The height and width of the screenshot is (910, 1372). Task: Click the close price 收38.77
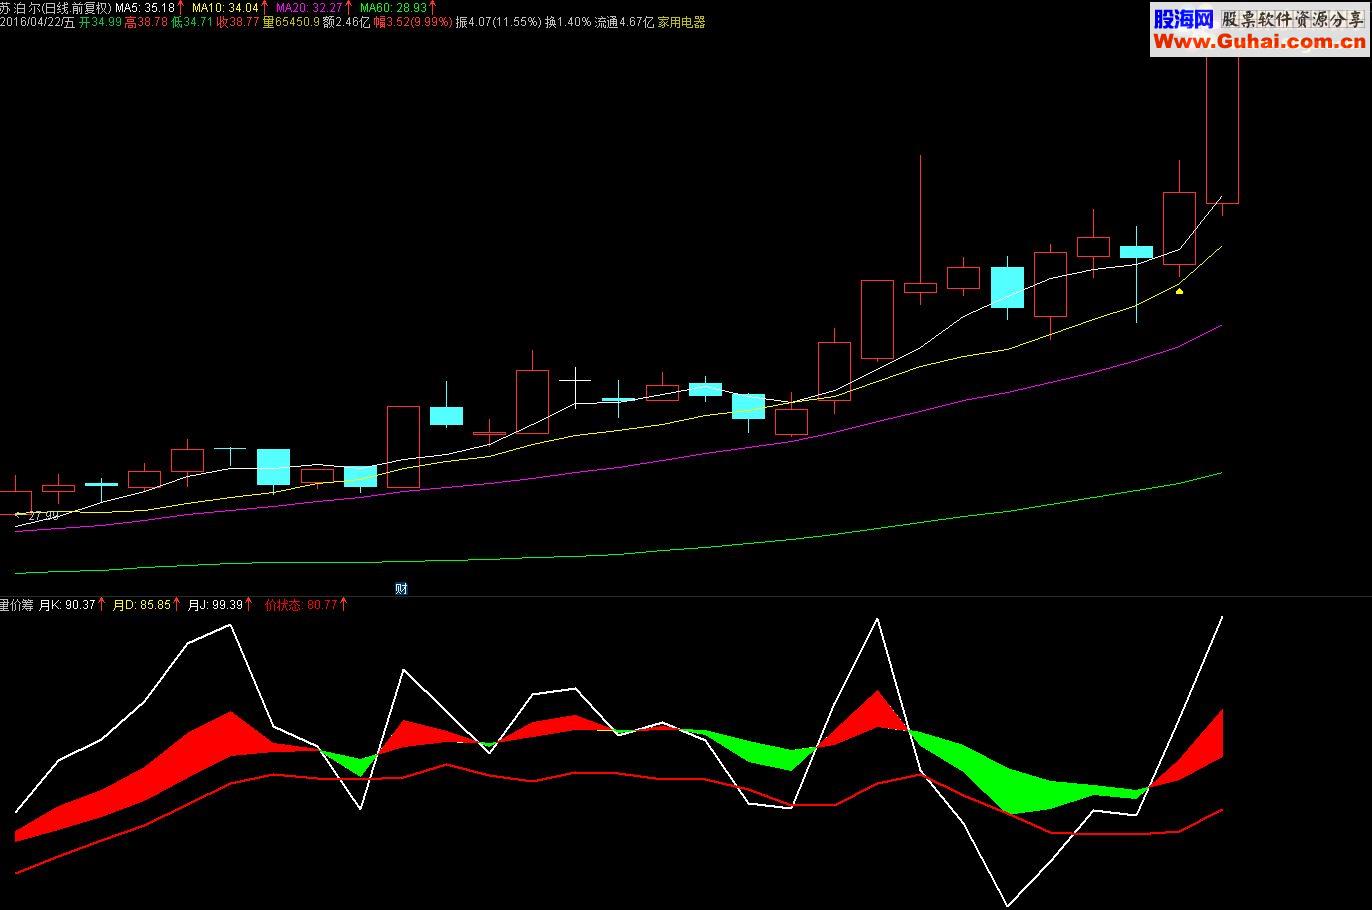point(239,22)
